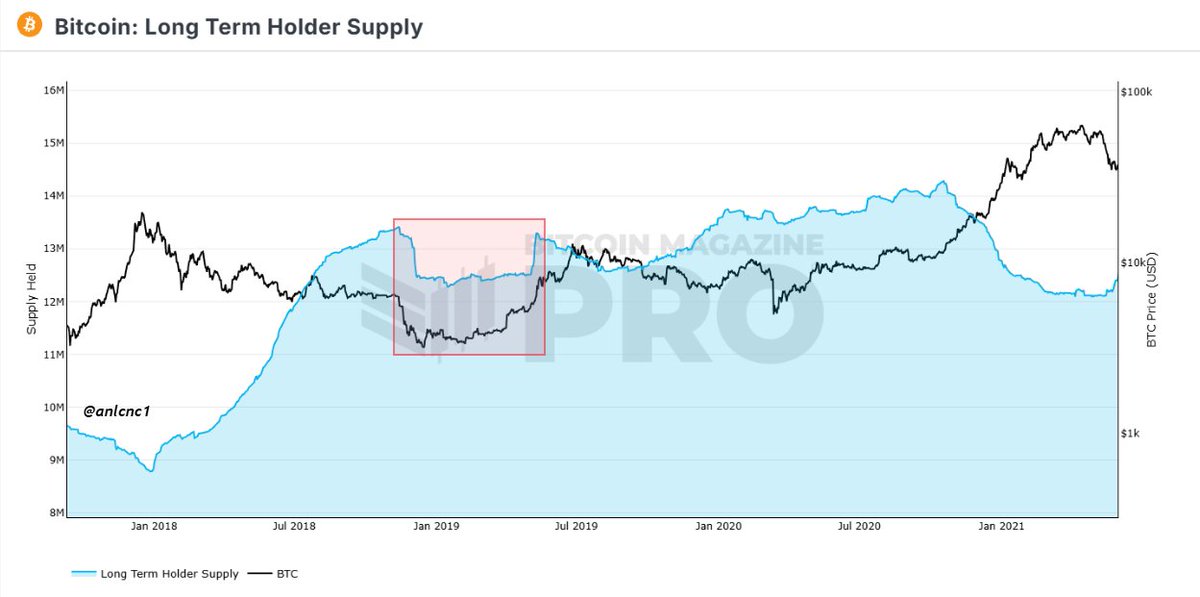Viewport: 1200px width, 597px height.
Task: Click the orange Bitcoin logo icon
Action: point(29,25)
